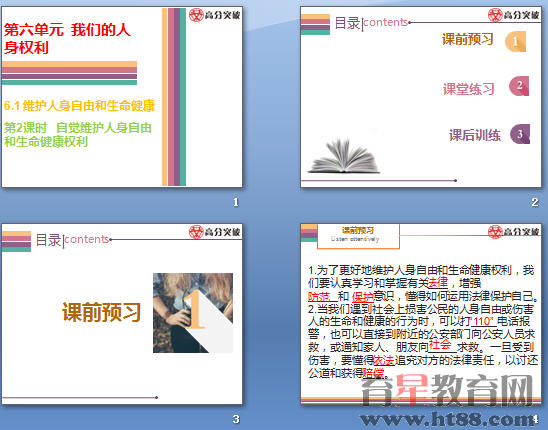Select slide 4 thumbnail with fill-in text
This screenshot has height=430, width=548.
[x=421, y=314]
